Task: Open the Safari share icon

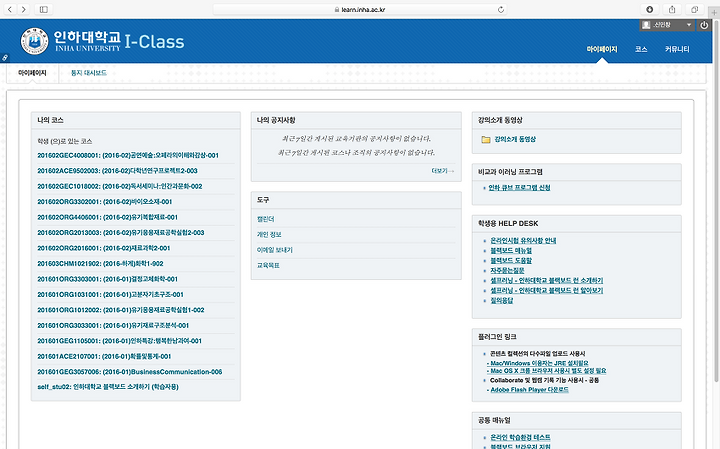Action: (x=672, y=9)
